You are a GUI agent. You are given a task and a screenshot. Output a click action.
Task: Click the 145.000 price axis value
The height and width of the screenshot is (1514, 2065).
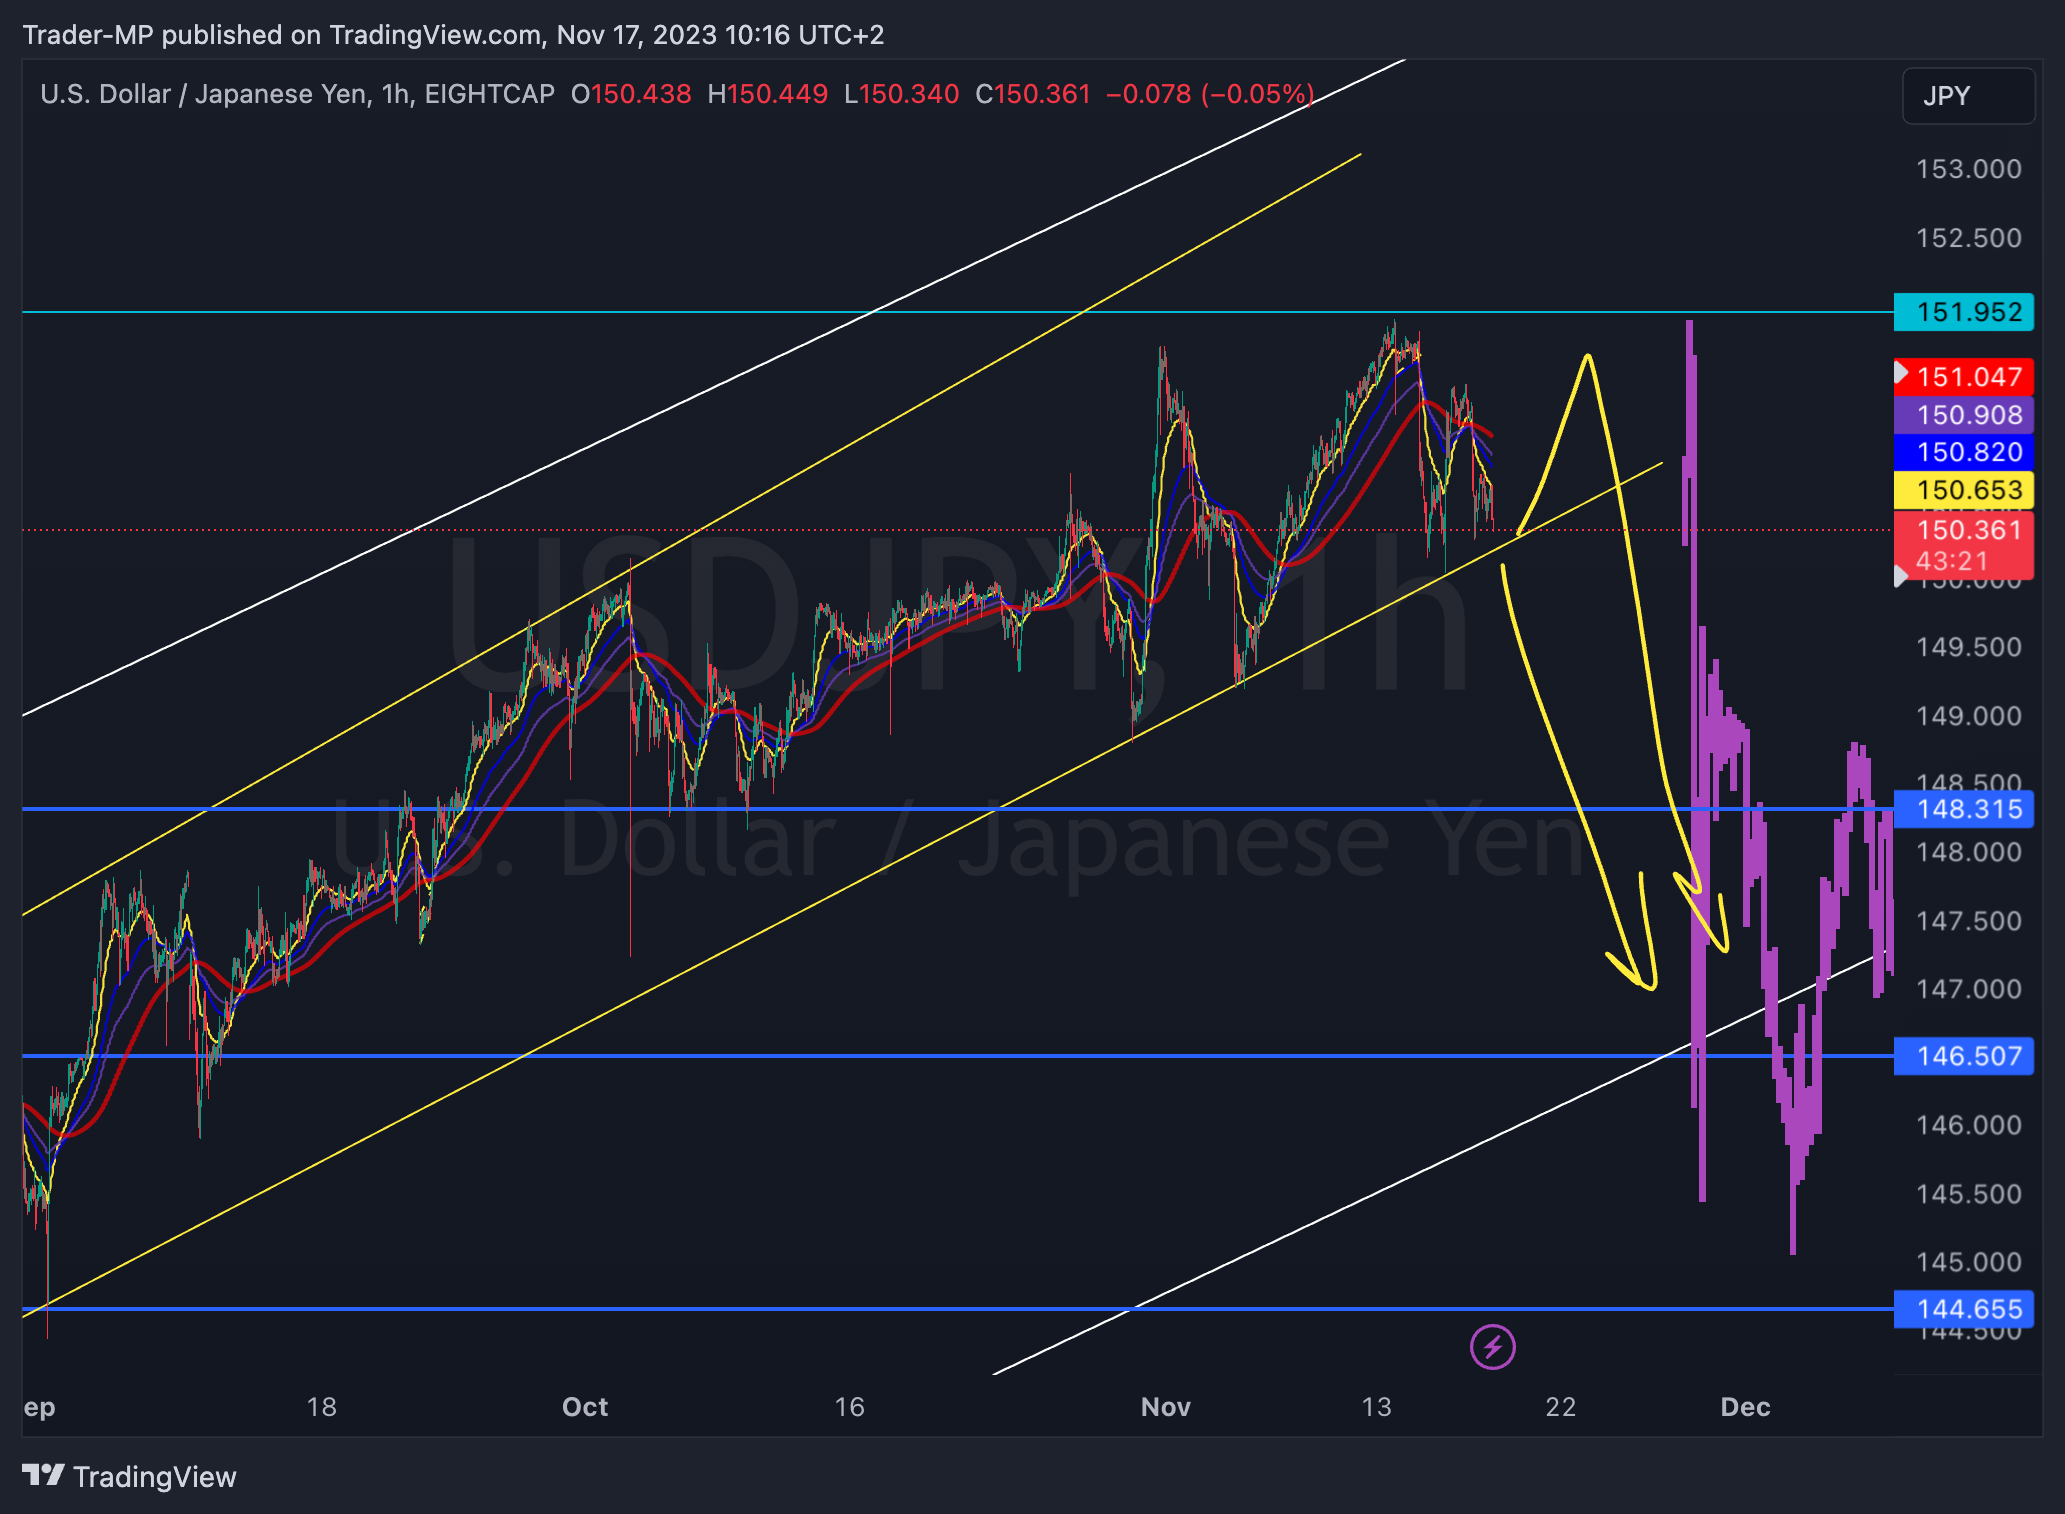click(1968, 1262)
